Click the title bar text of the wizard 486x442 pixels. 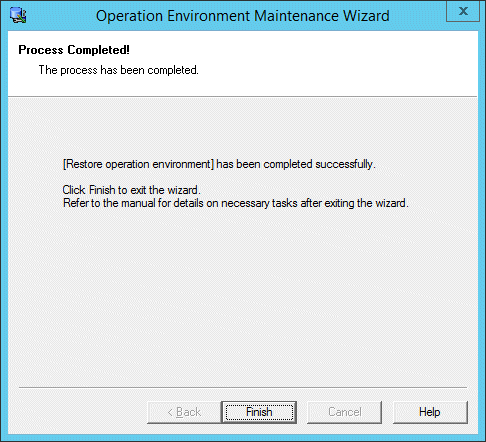(x=243, y=16)
